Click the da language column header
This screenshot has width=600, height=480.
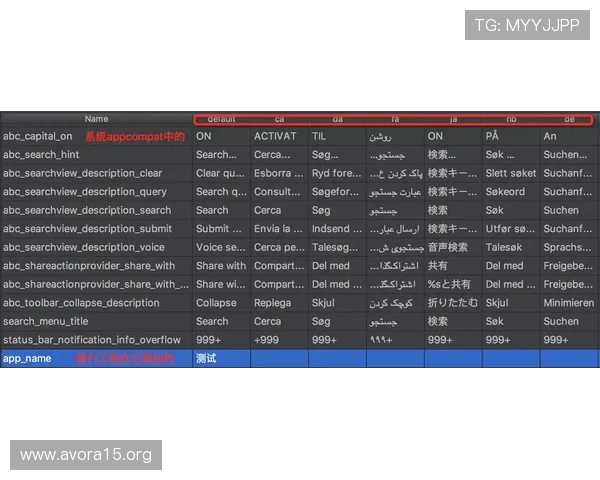click(x=337, y=119)
